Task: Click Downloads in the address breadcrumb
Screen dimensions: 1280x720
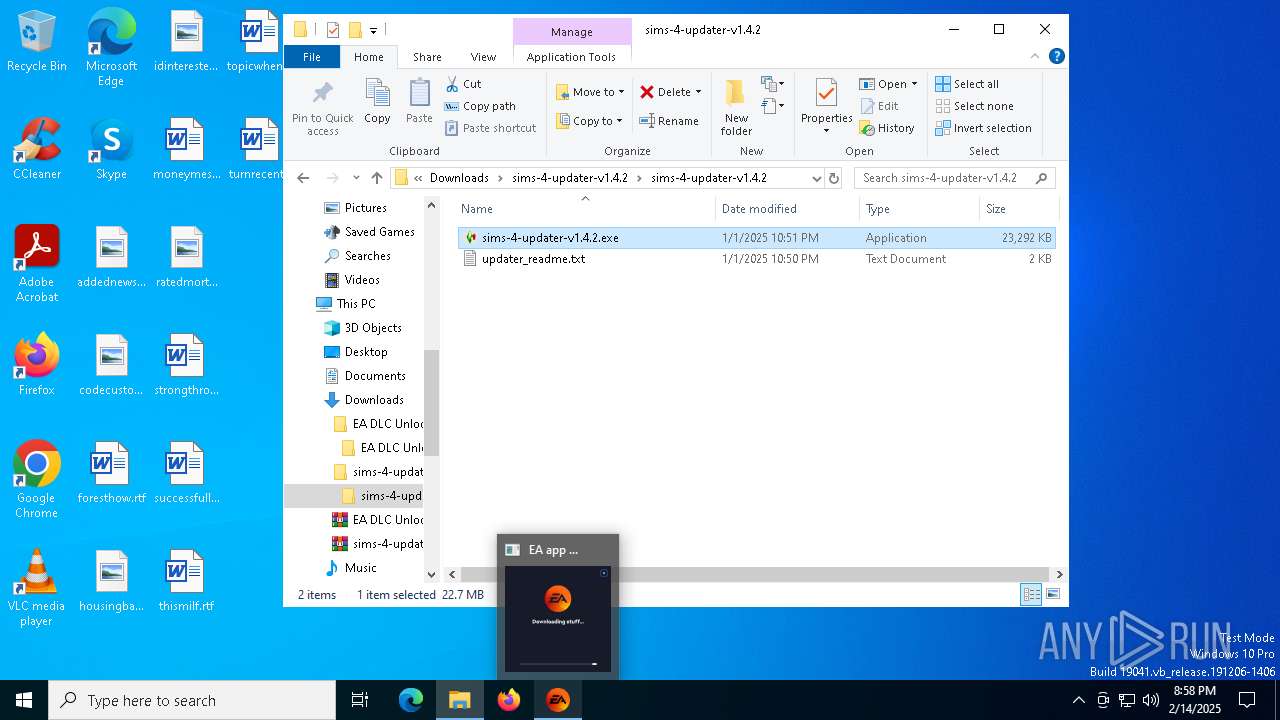Action: [459, 178]
